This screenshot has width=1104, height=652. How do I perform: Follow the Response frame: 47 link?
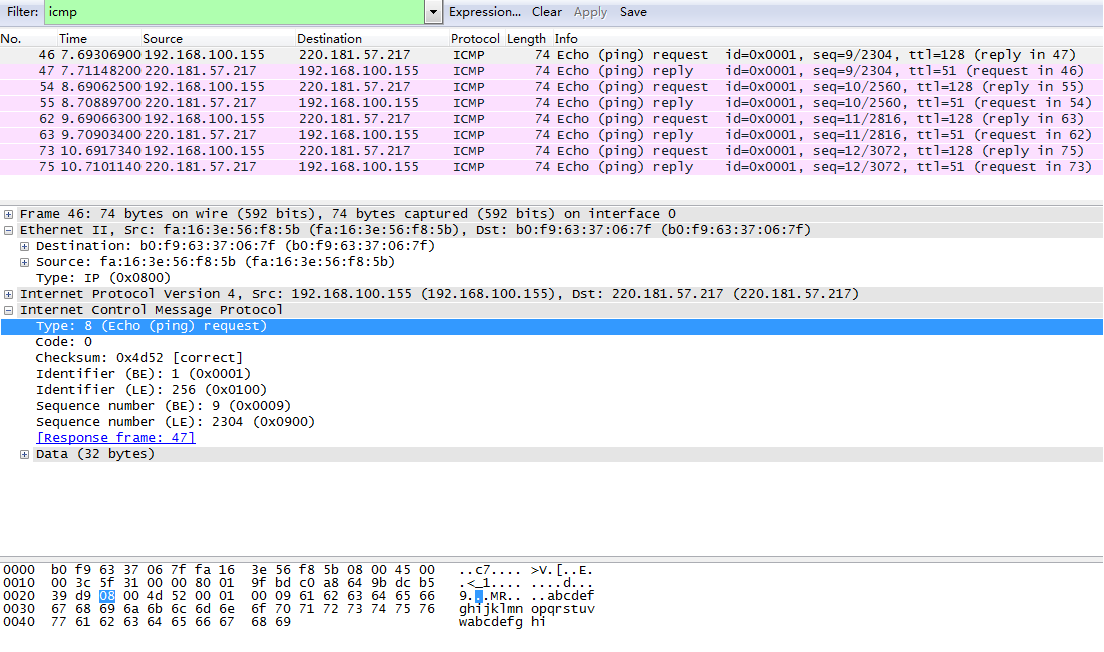coord(115,437)
